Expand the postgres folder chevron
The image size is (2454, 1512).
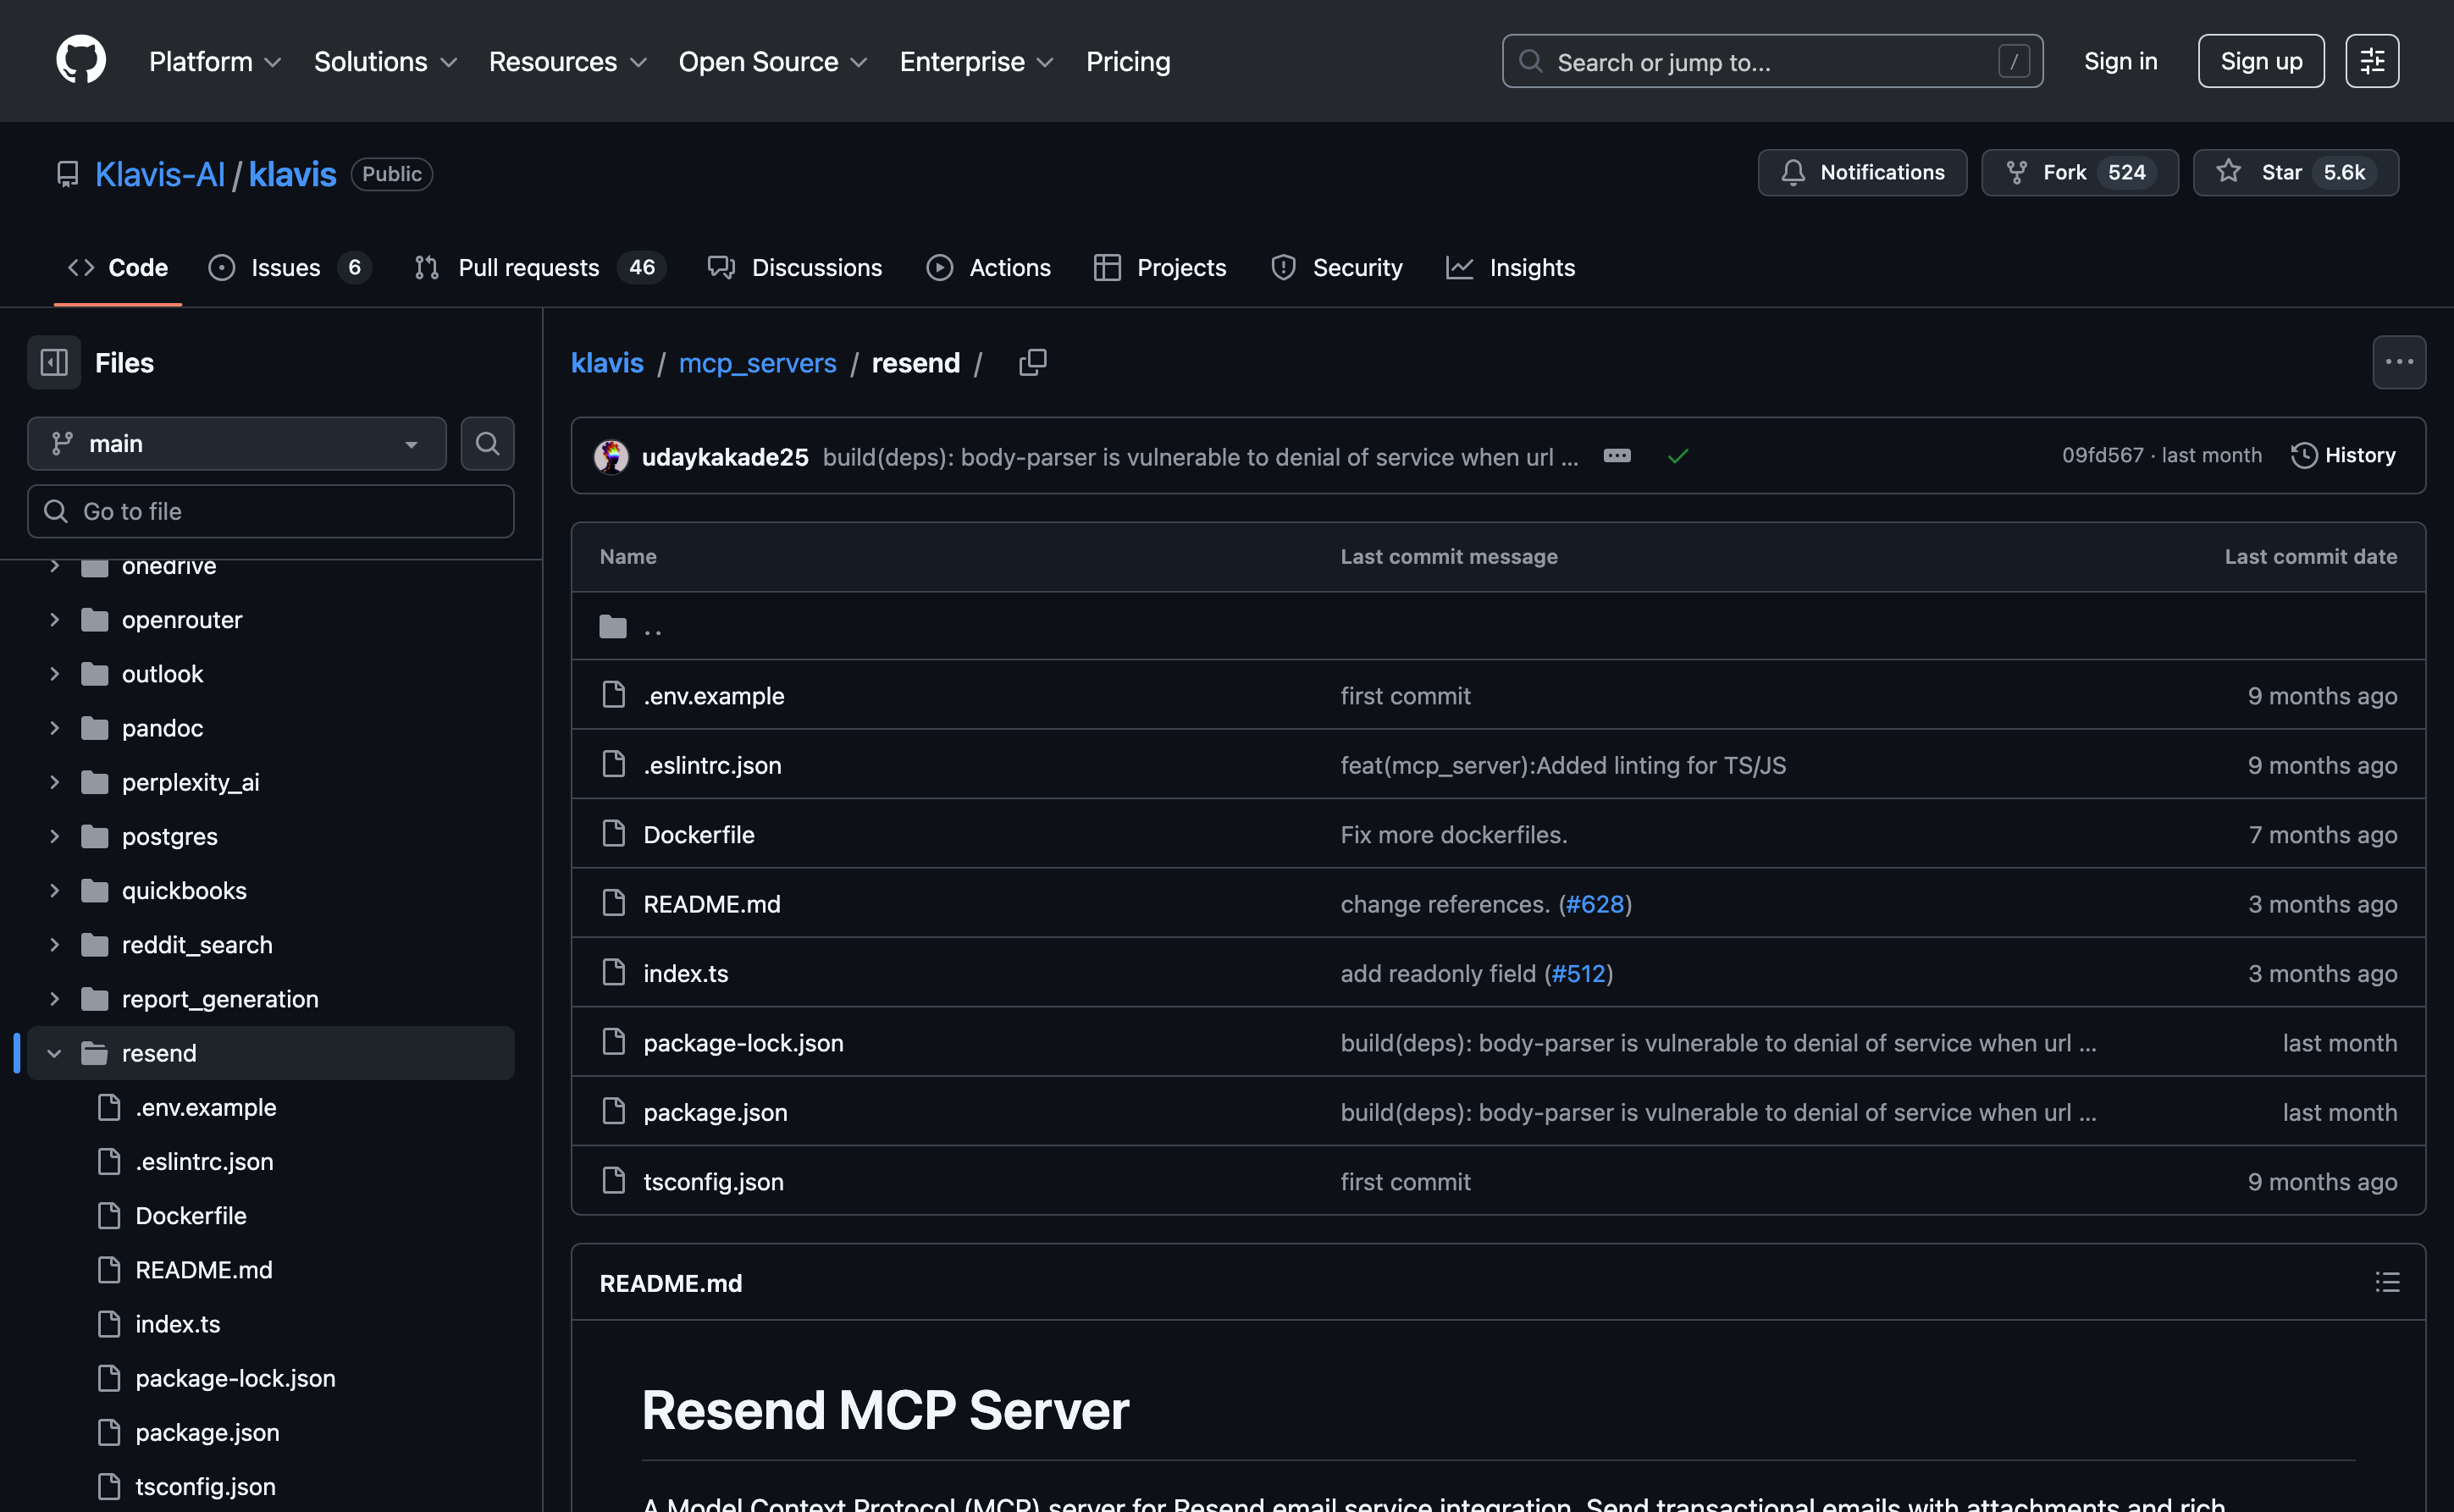pos(55,836)
